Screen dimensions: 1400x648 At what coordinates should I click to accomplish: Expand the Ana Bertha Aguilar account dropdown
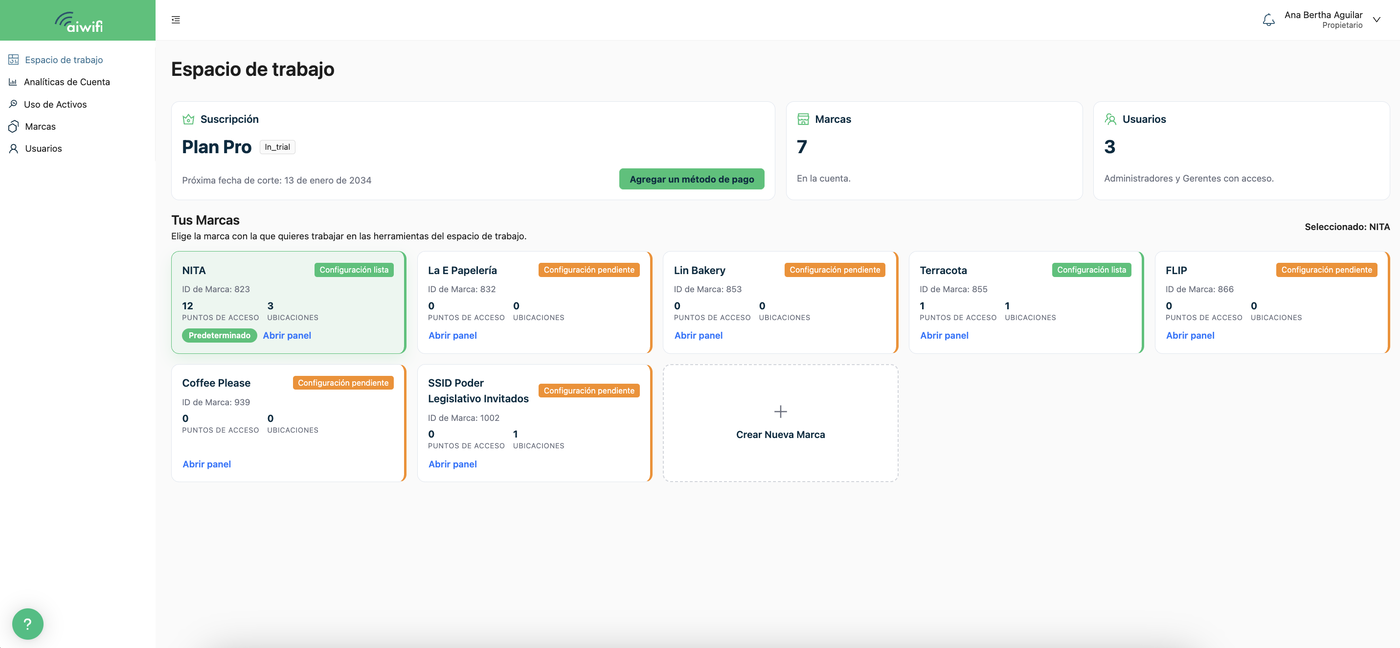point(1376,20)
